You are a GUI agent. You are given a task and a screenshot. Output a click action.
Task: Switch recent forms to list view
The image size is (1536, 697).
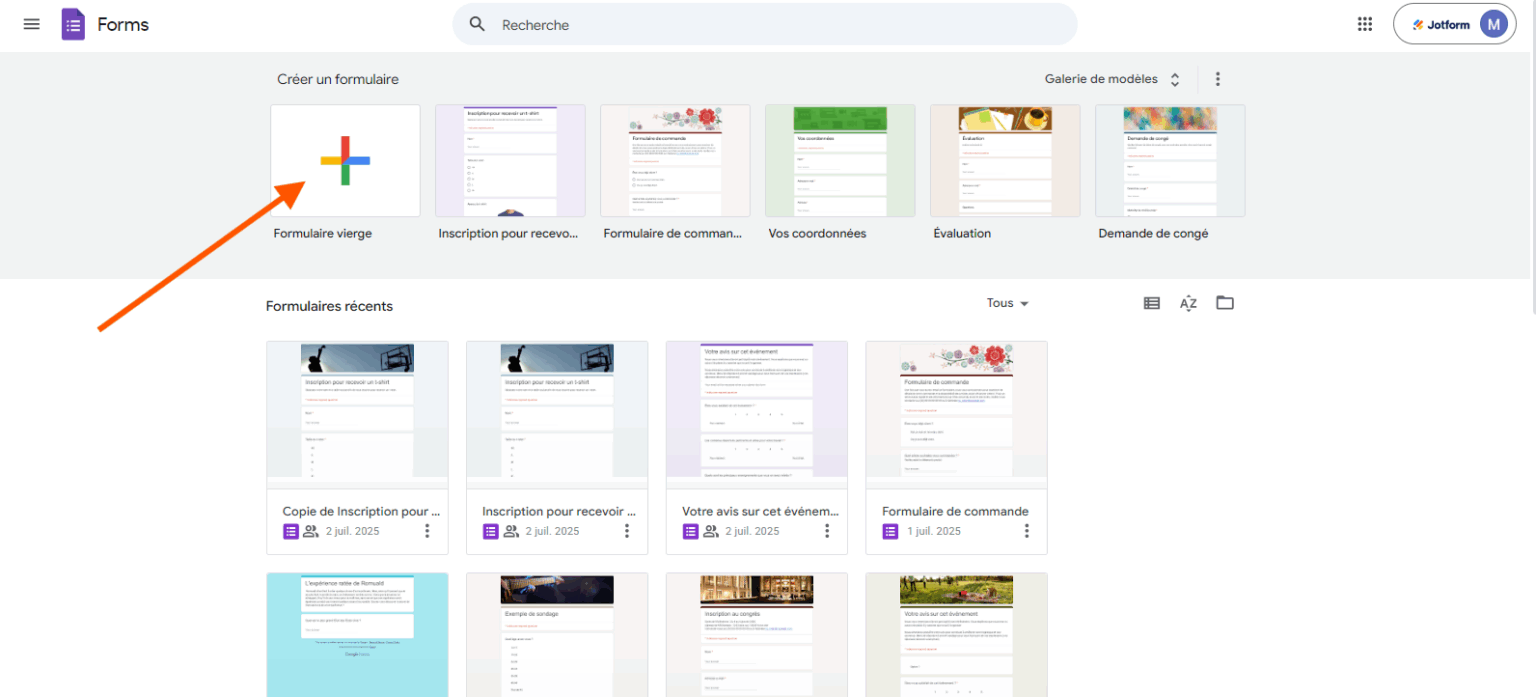tap(1151, 302)
